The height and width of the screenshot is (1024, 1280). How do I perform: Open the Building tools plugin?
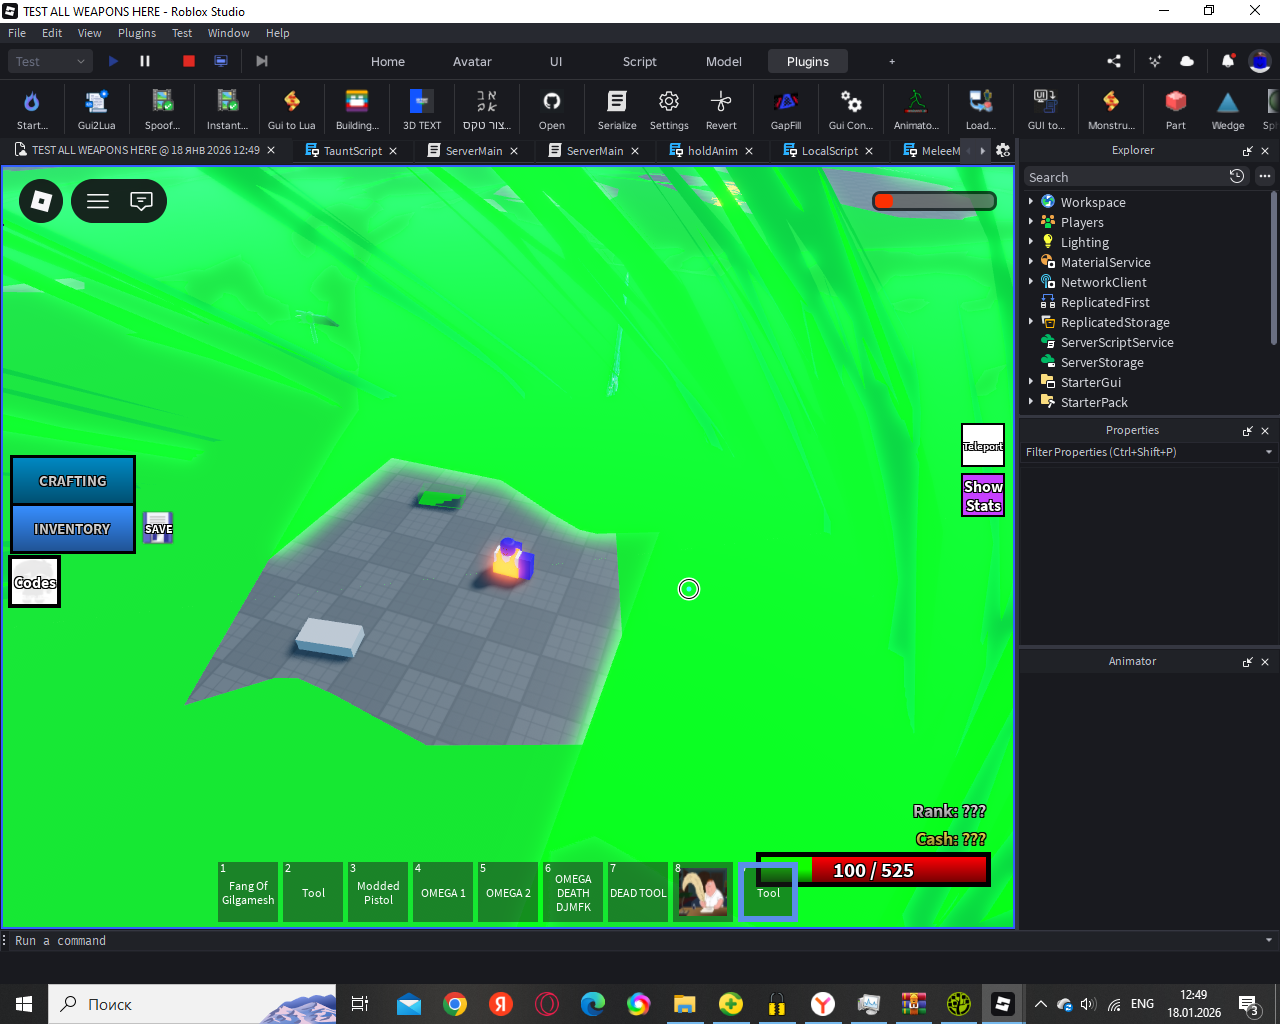pos(357,108)
